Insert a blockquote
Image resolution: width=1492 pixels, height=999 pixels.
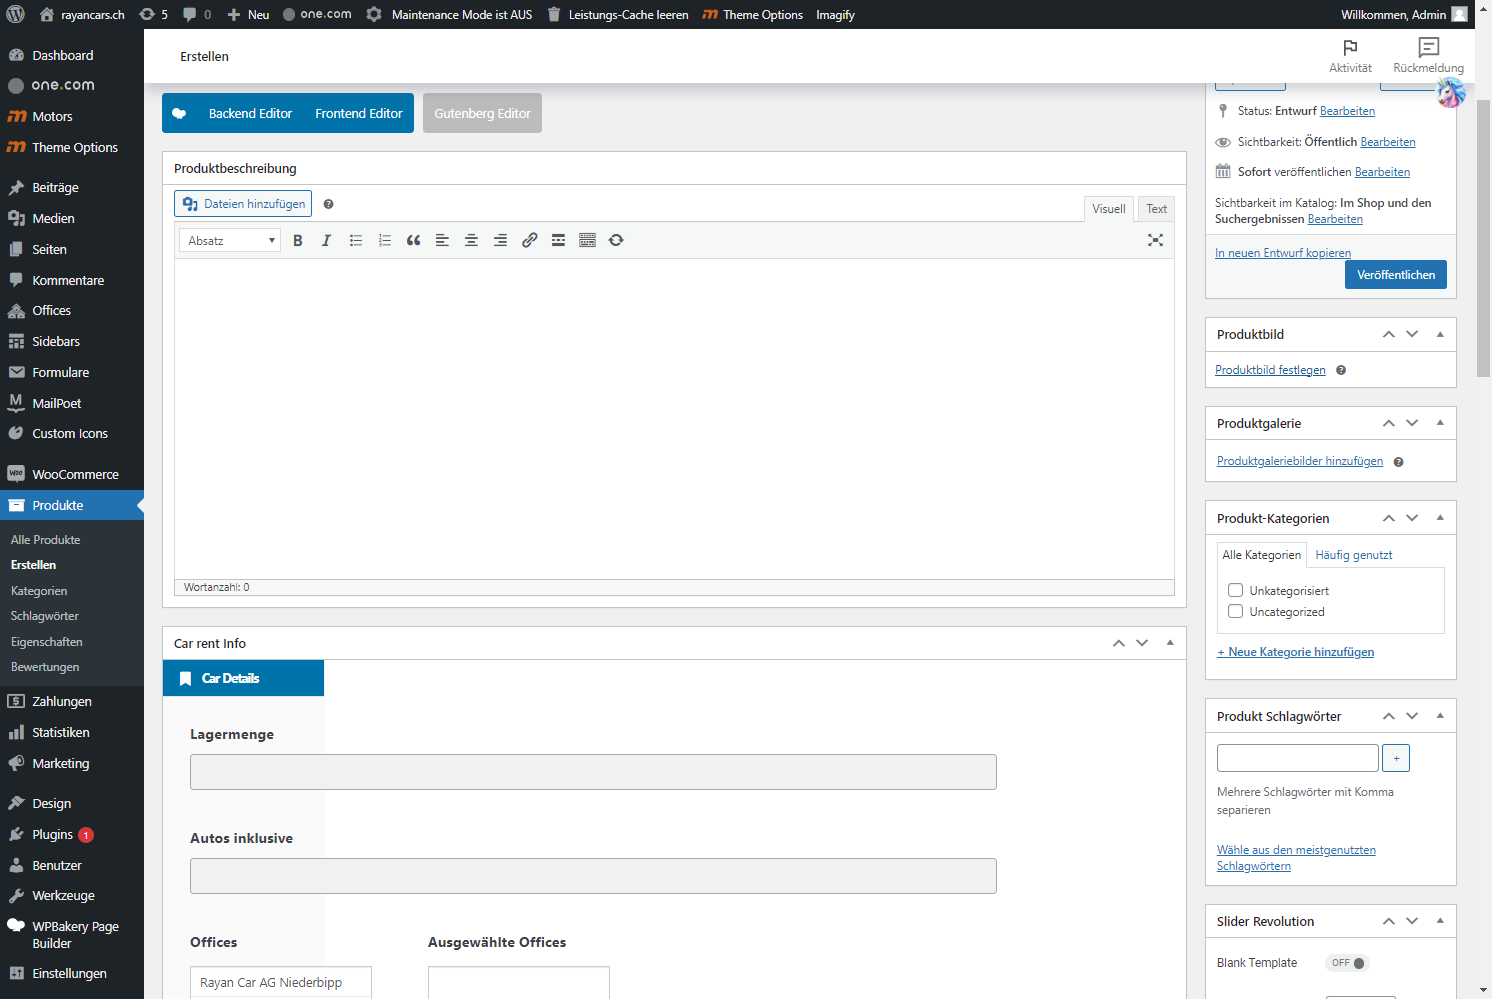[413, 240]
